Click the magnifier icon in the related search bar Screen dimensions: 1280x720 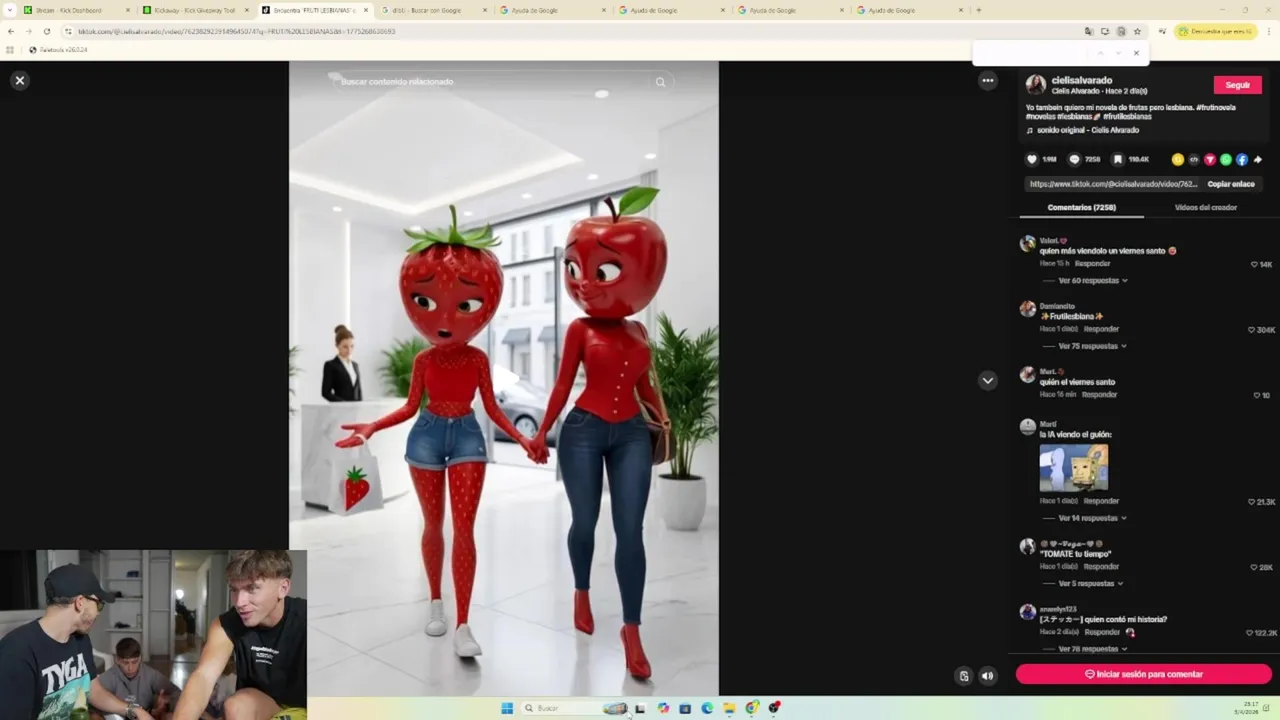tap(660, 82)
